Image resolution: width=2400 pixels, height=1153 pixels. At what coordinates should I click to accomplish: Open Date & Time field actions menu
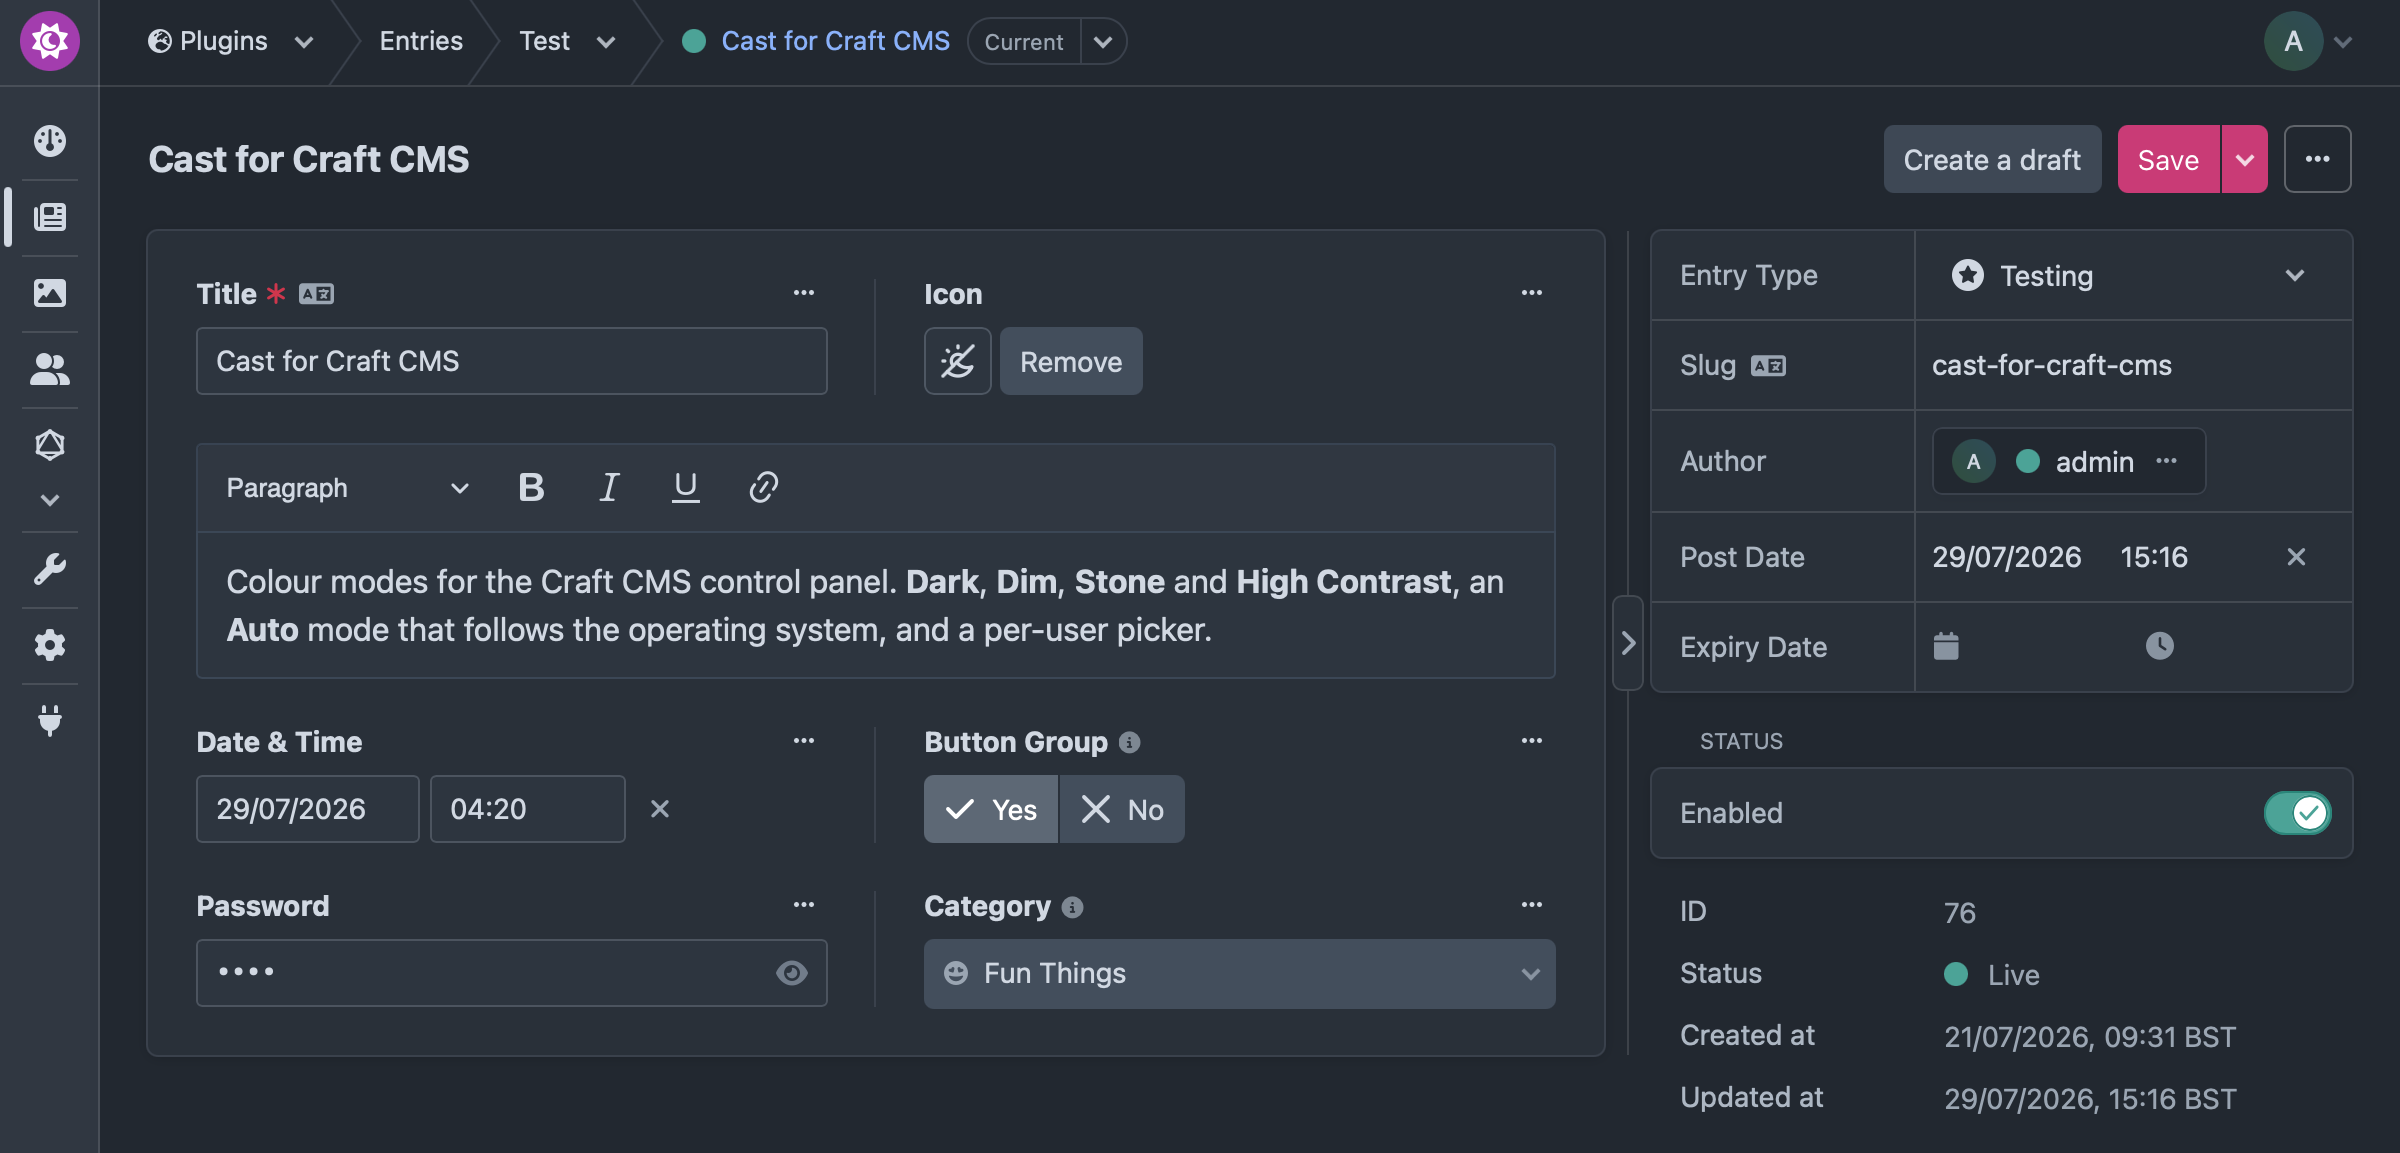click(x=804, y=741)
